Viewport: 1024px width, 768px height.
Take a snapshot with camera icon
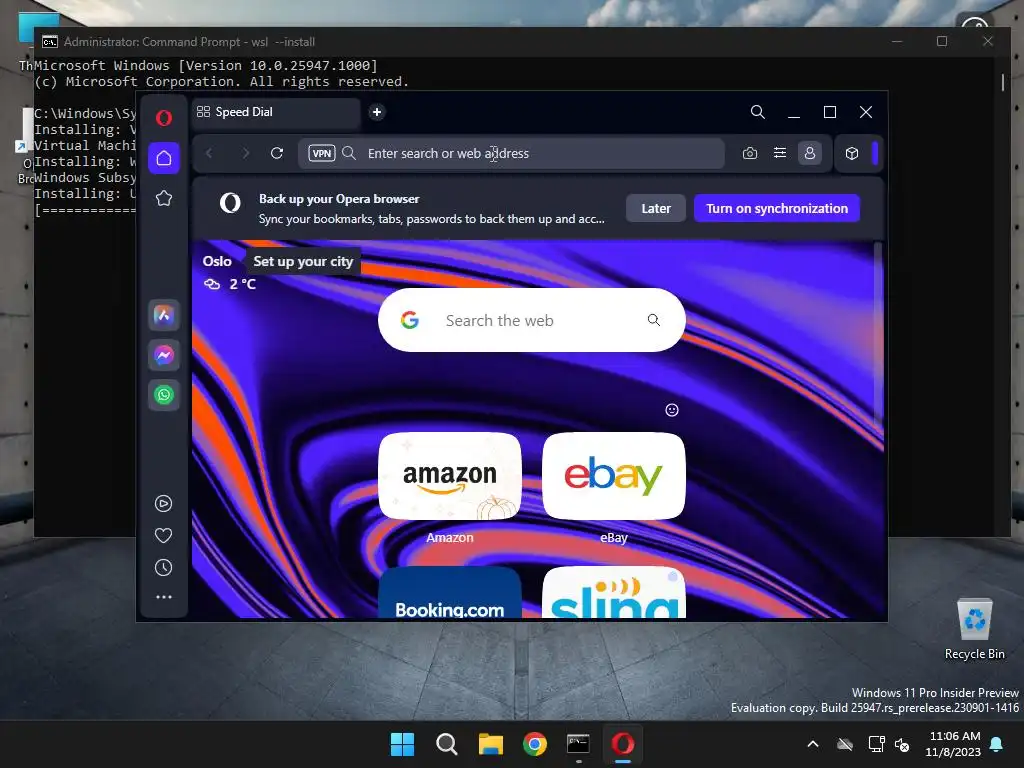click(750, 153)
